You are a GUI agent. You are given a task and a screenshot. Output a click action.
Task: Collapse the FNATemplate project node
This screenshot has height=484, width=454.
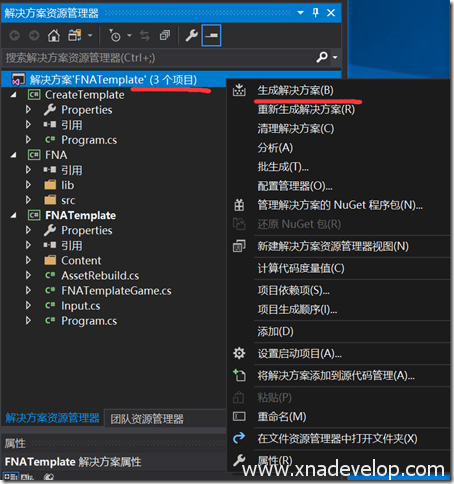coord(13,216)
